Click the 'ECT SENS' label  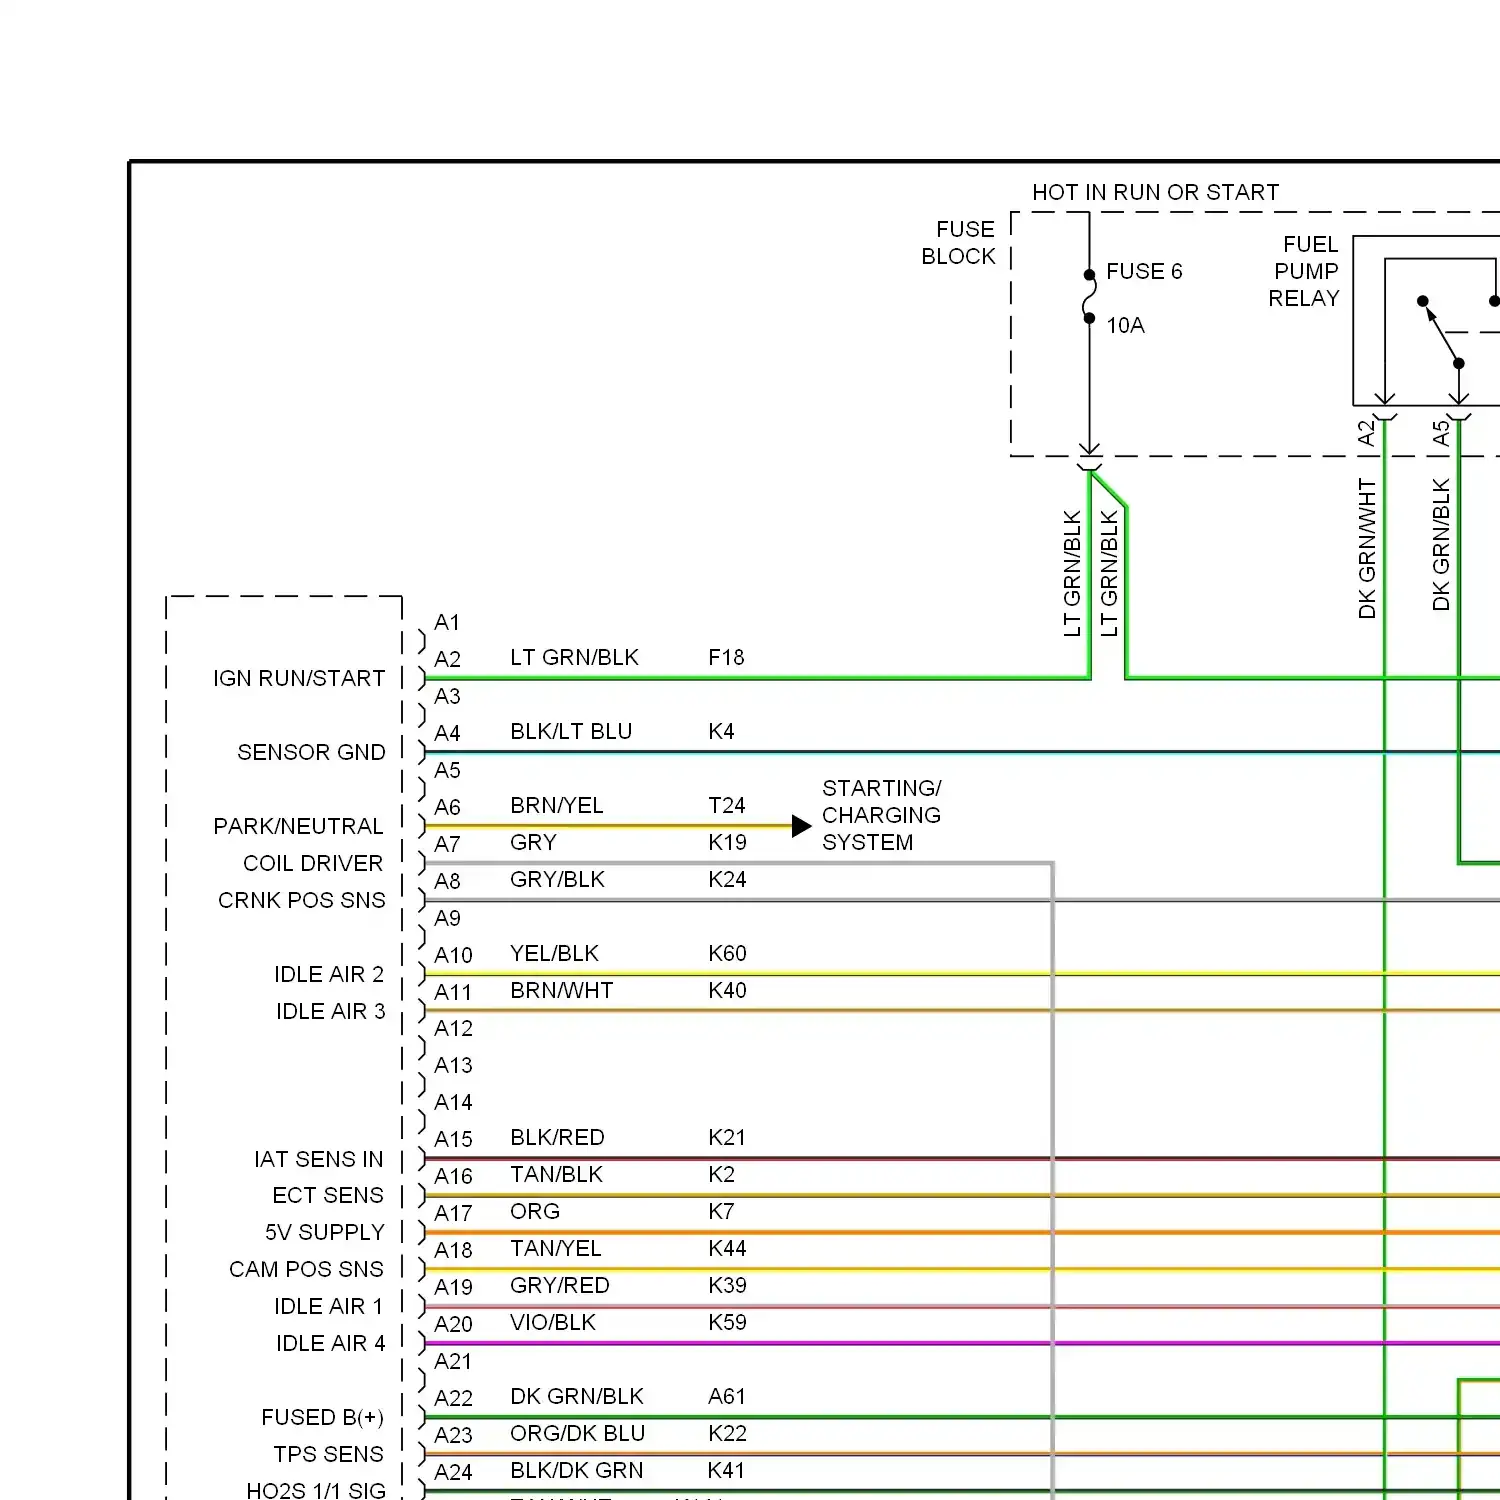coord(328,1195)
